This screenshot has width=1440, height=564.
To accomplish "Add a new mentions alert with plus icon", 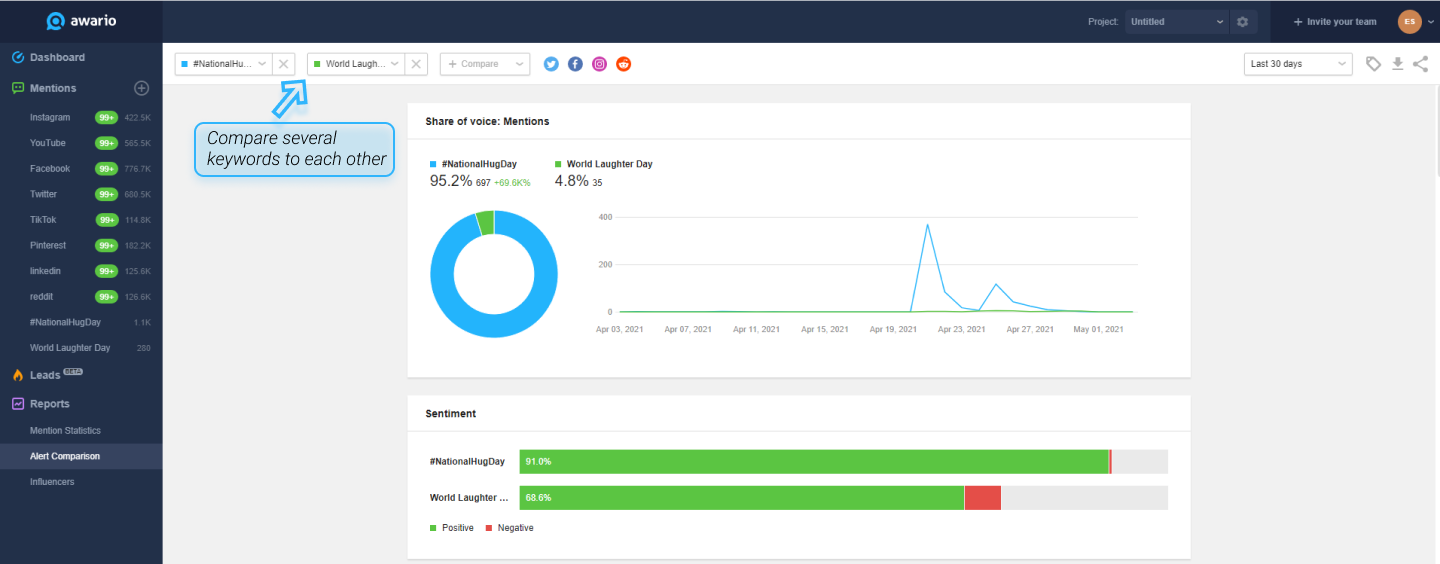I will (x=142, y=88).
